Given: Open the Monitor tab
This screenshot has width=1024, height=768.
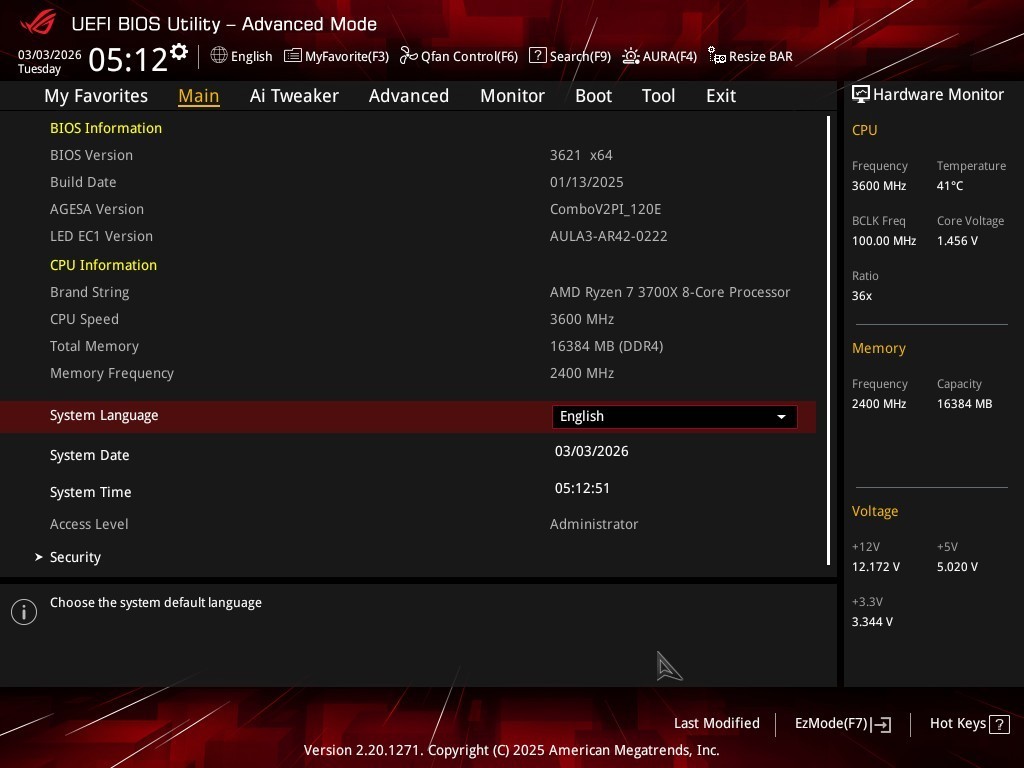Looking at the screenshot, I should tap(512, 96).
